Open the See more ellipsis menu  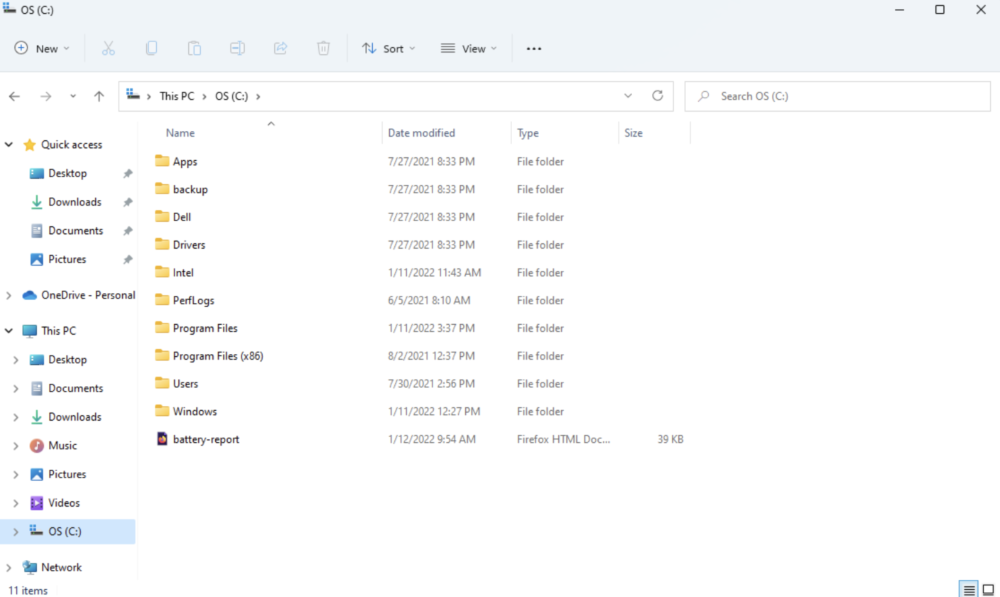(534, 48)
